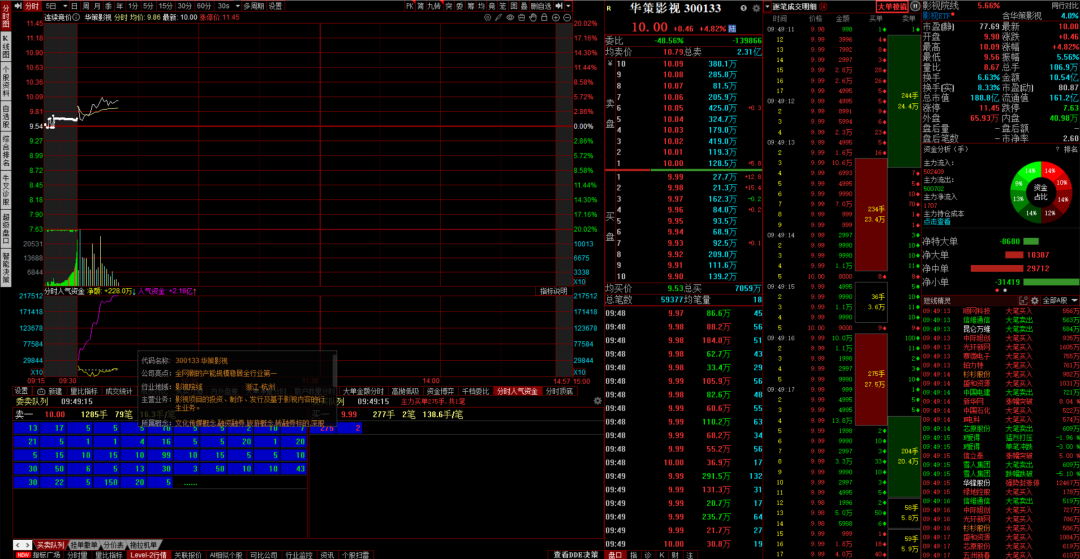Click the pin icon in 短线精灵 header
The width and height of the screenshot is (1080, 559).
[1024, 301]
